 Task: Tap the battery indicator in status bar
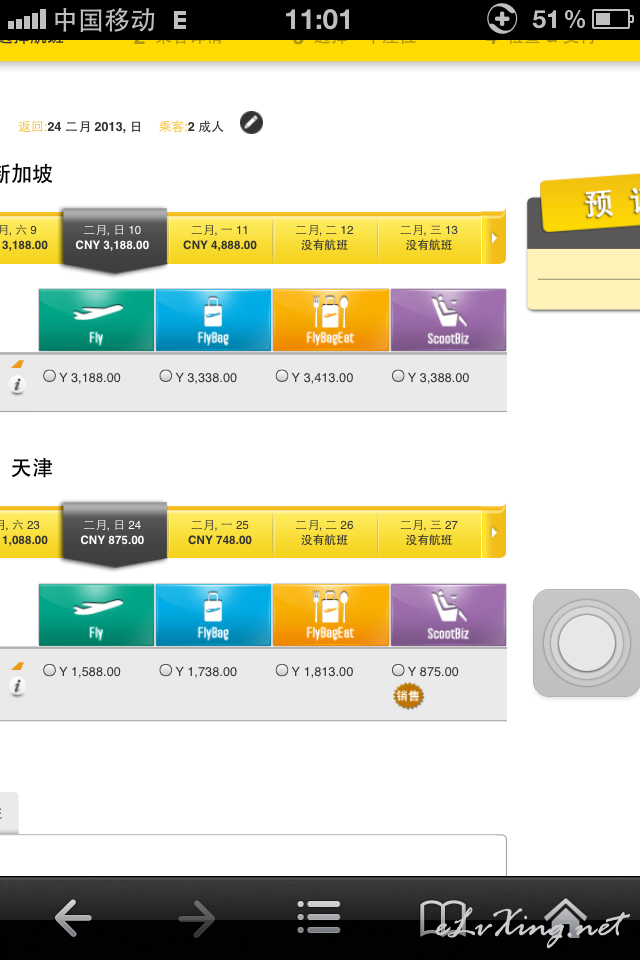(612, 20)
